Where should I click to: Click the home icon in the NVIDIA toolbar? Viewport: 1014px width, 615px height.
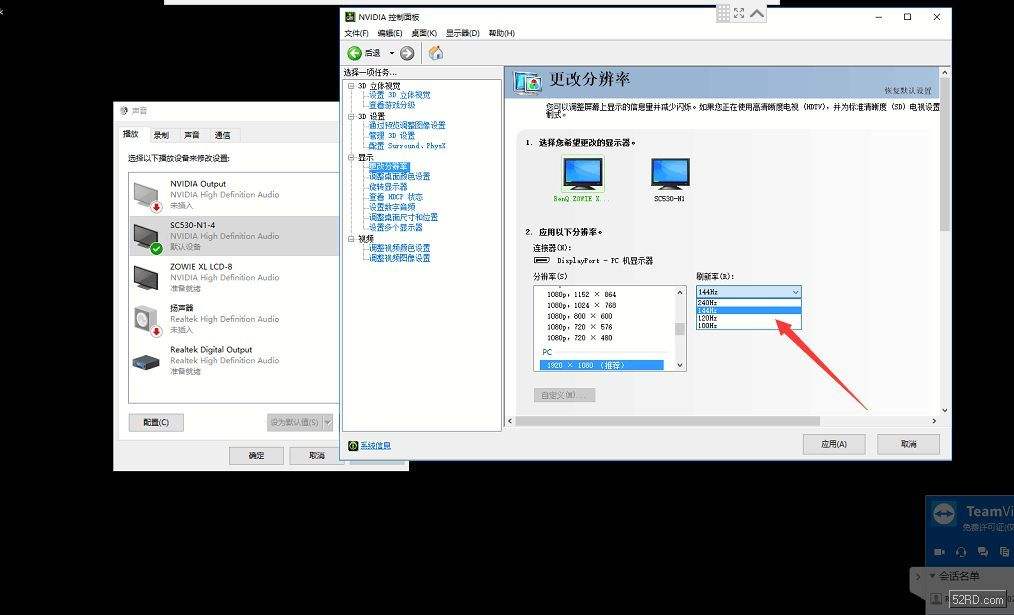pos(435,53)
